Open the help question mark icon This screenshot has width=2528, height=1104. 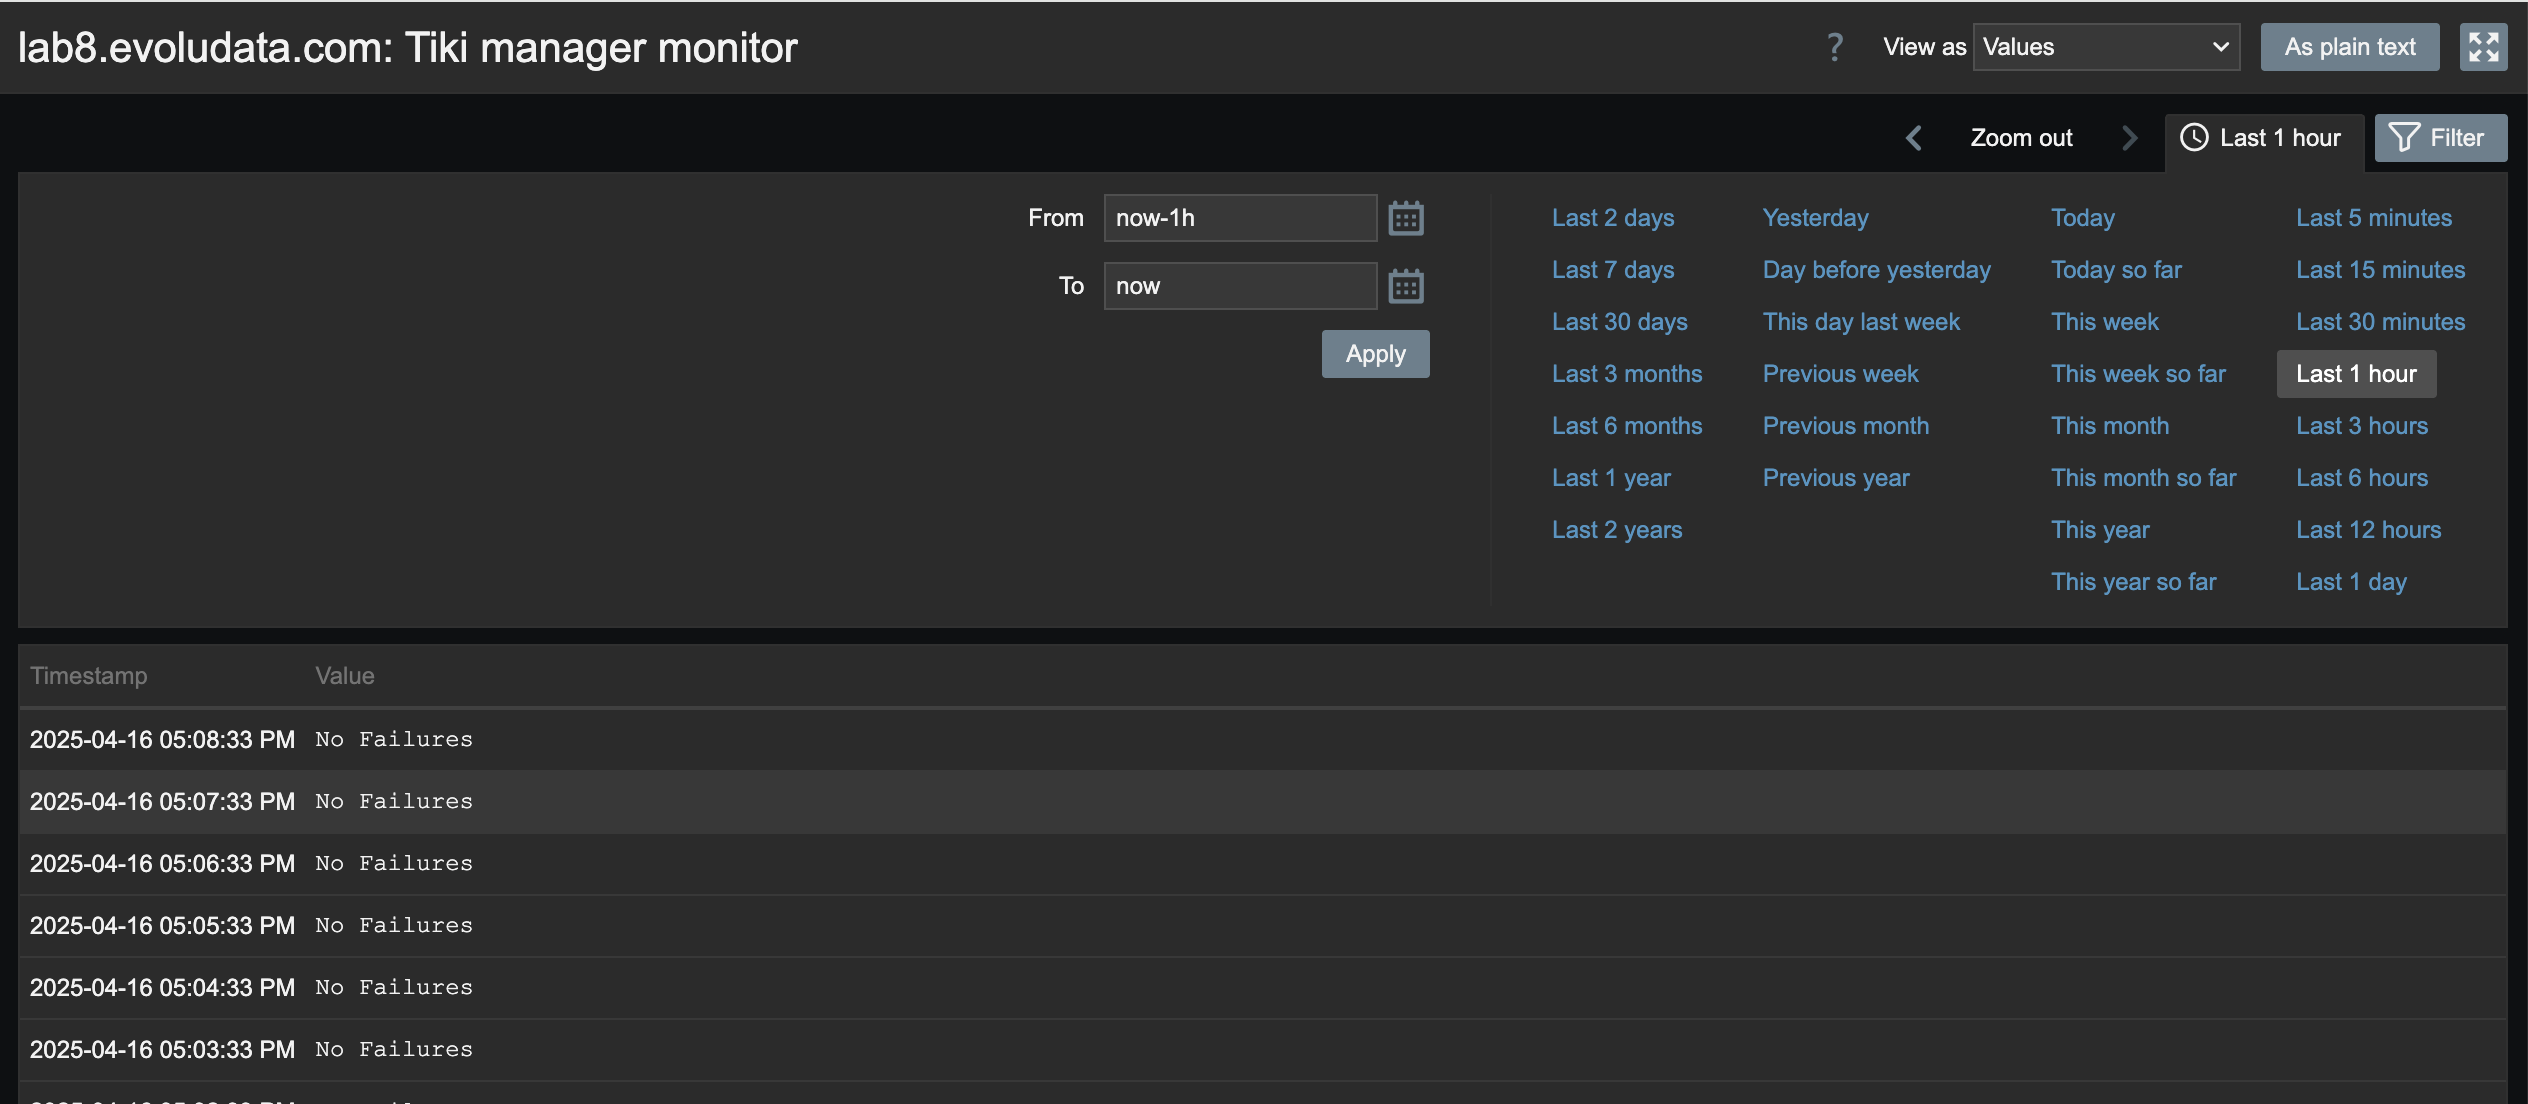[1835, 47]
